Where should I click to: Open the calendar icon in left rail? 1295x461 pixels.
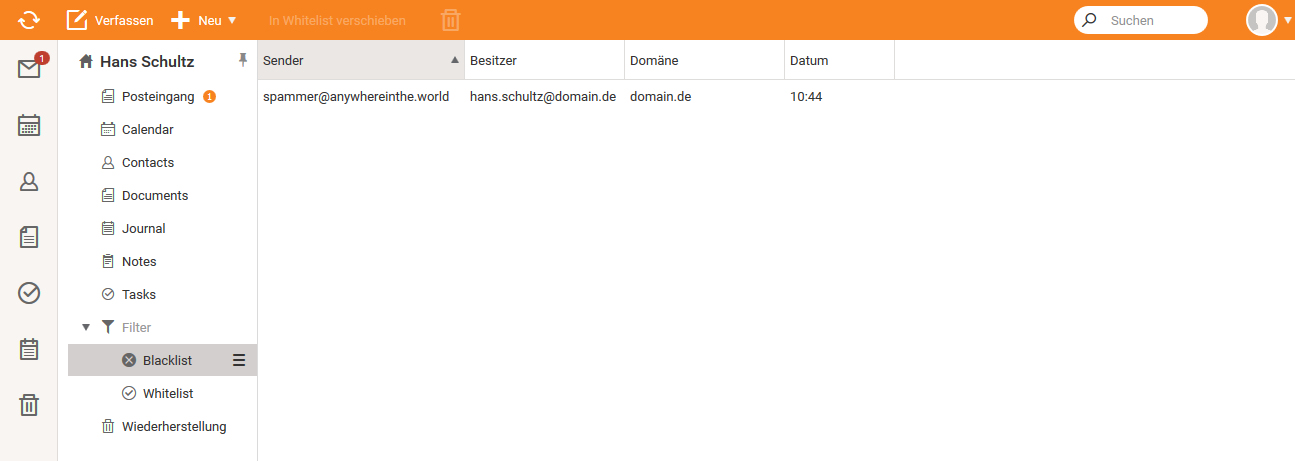[29, 125]
